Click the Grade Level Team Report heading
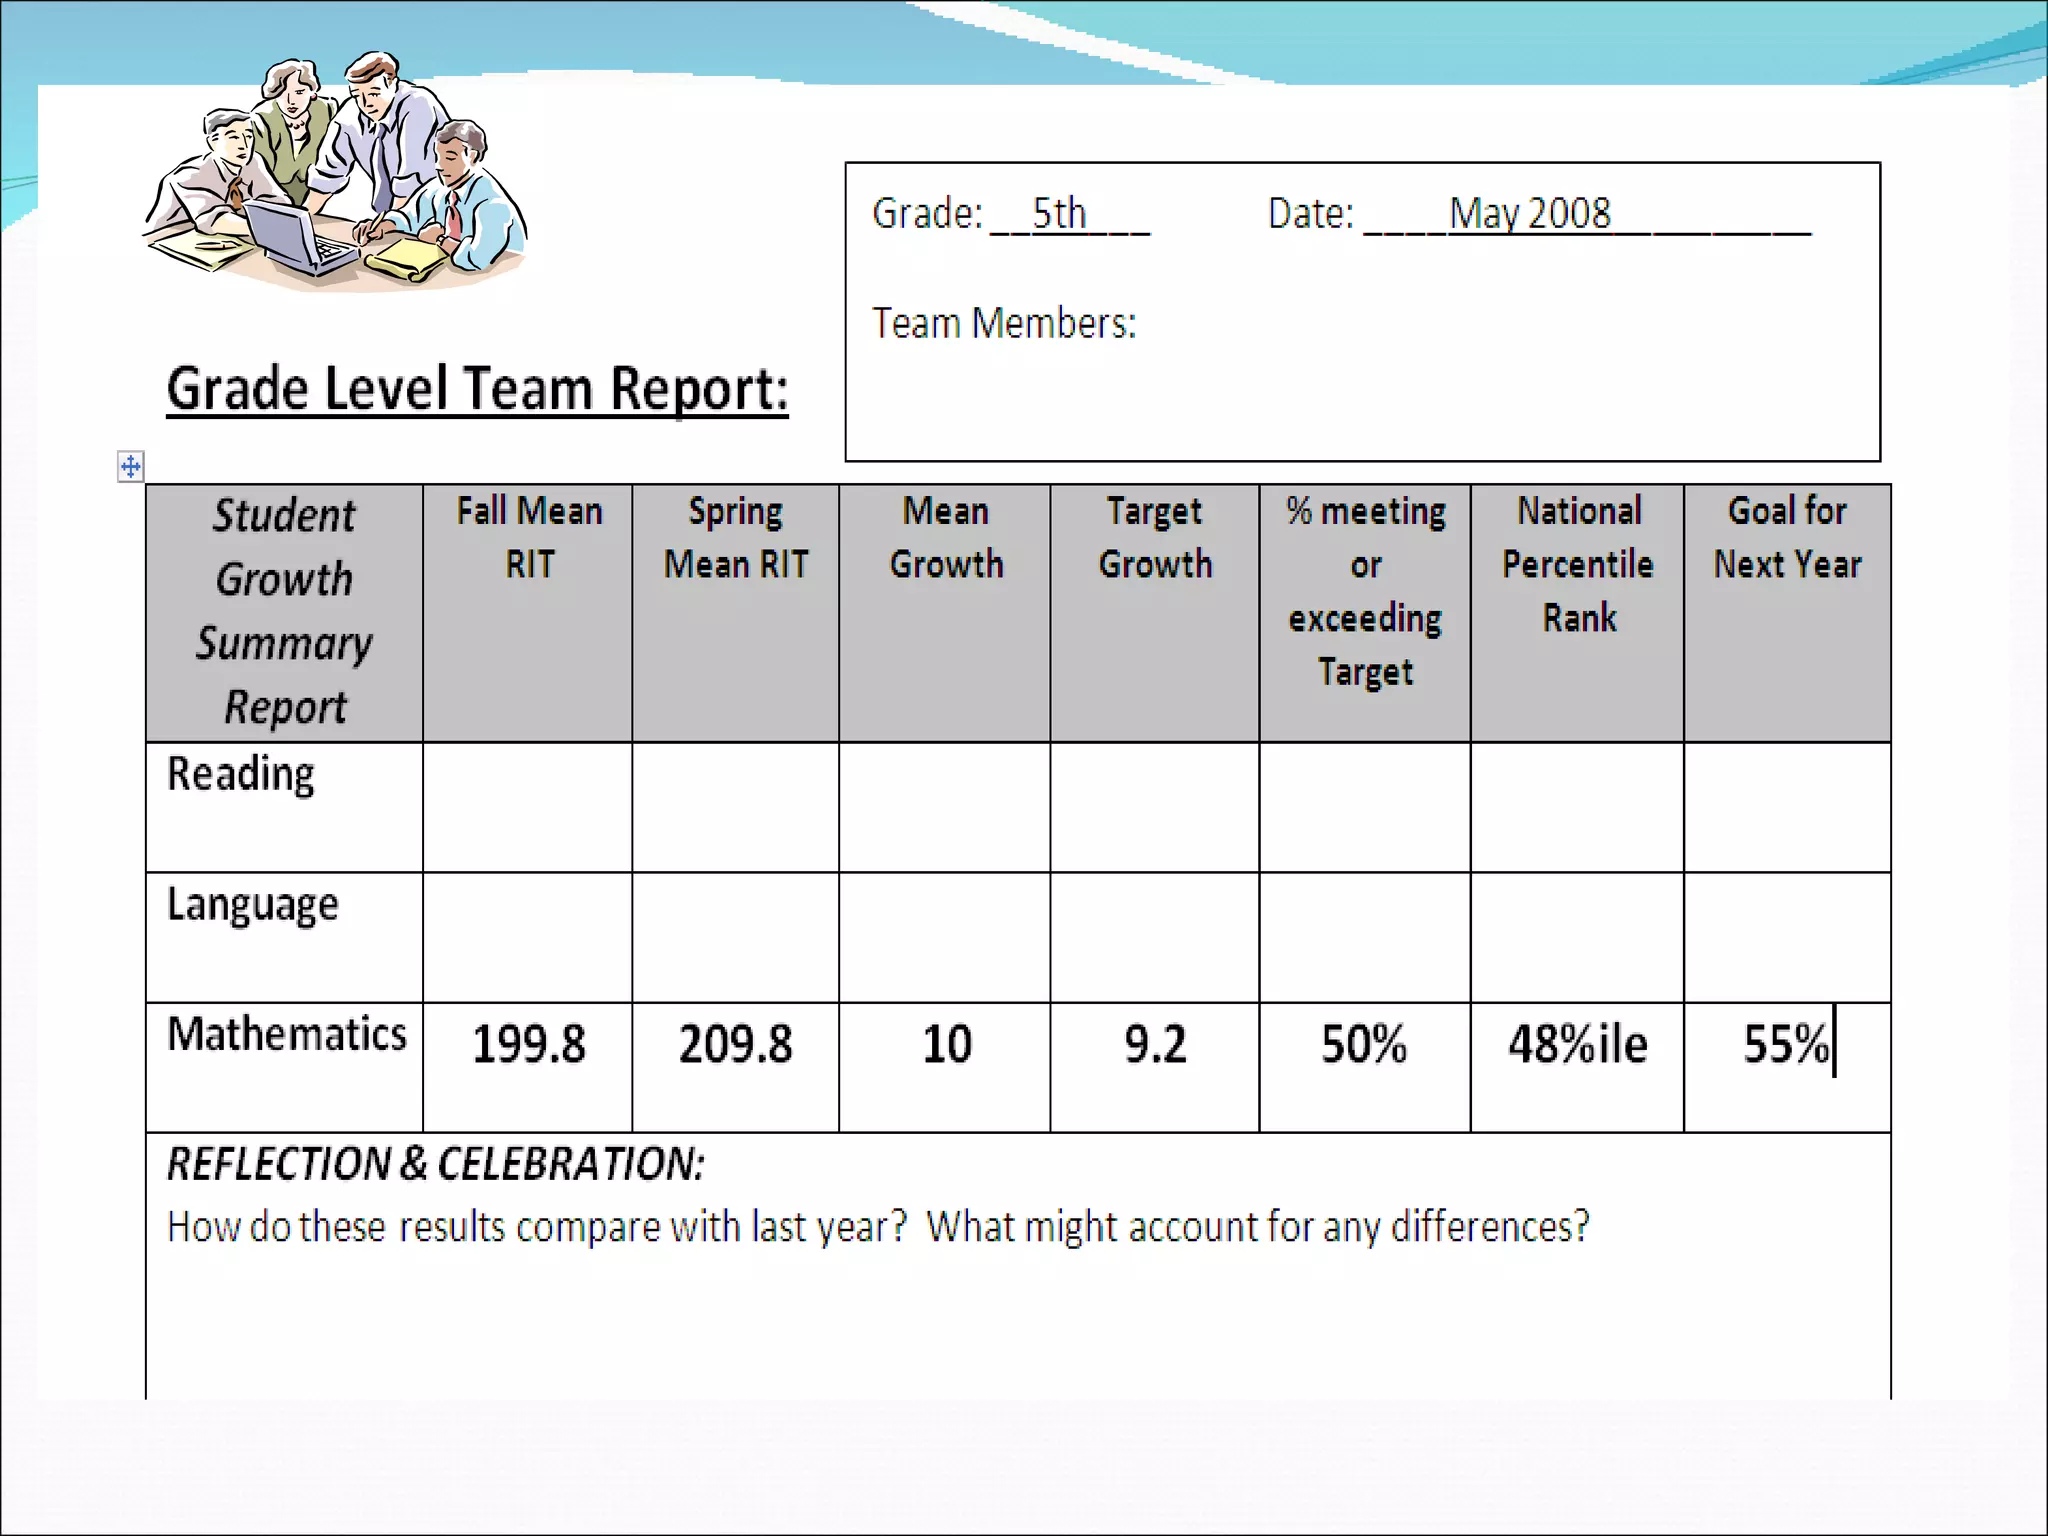 coord(477,389)
